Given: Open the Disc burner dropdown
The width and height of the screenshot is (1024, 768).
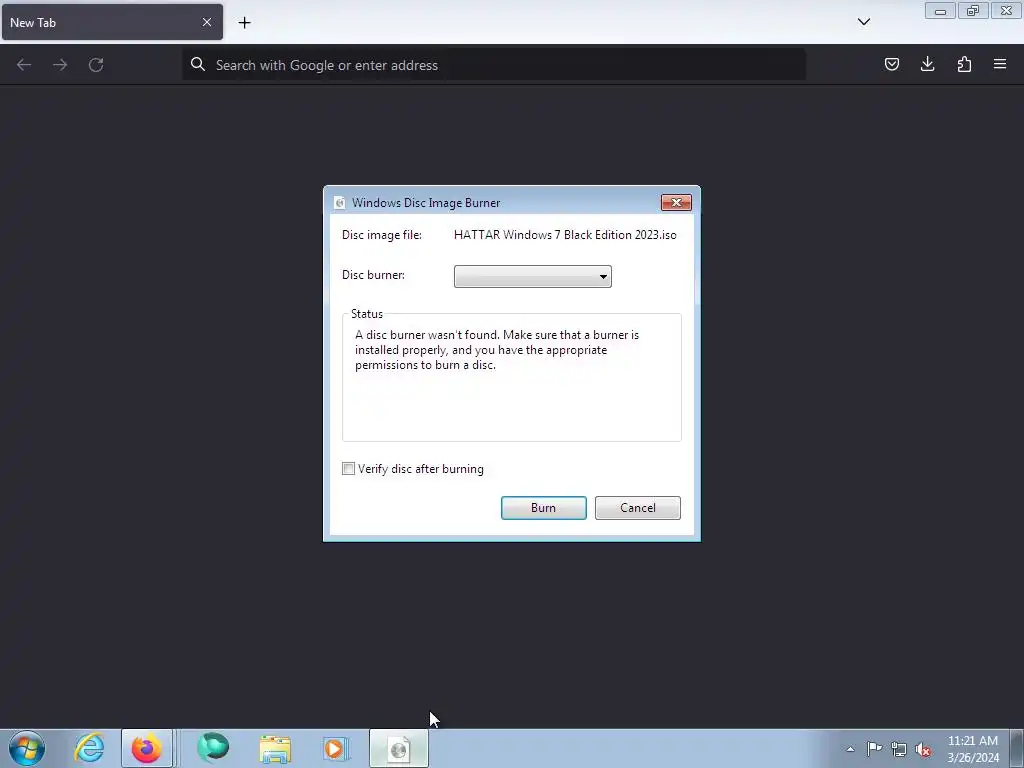Looking at the screenshot, I should 532,276.
